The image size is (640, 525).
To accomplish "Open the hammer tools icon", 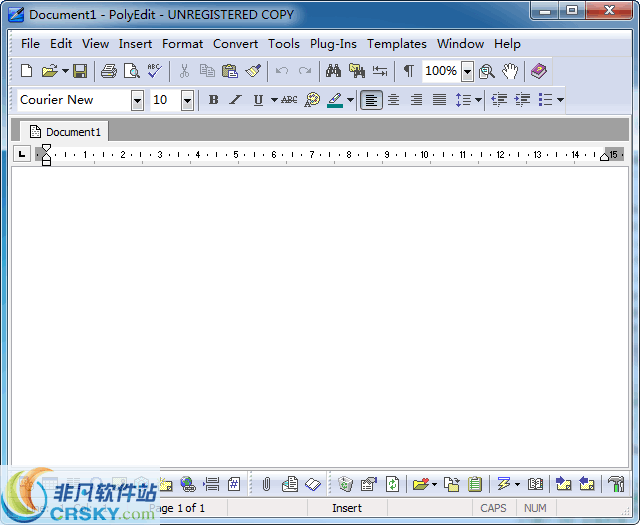I will (616, 485).
